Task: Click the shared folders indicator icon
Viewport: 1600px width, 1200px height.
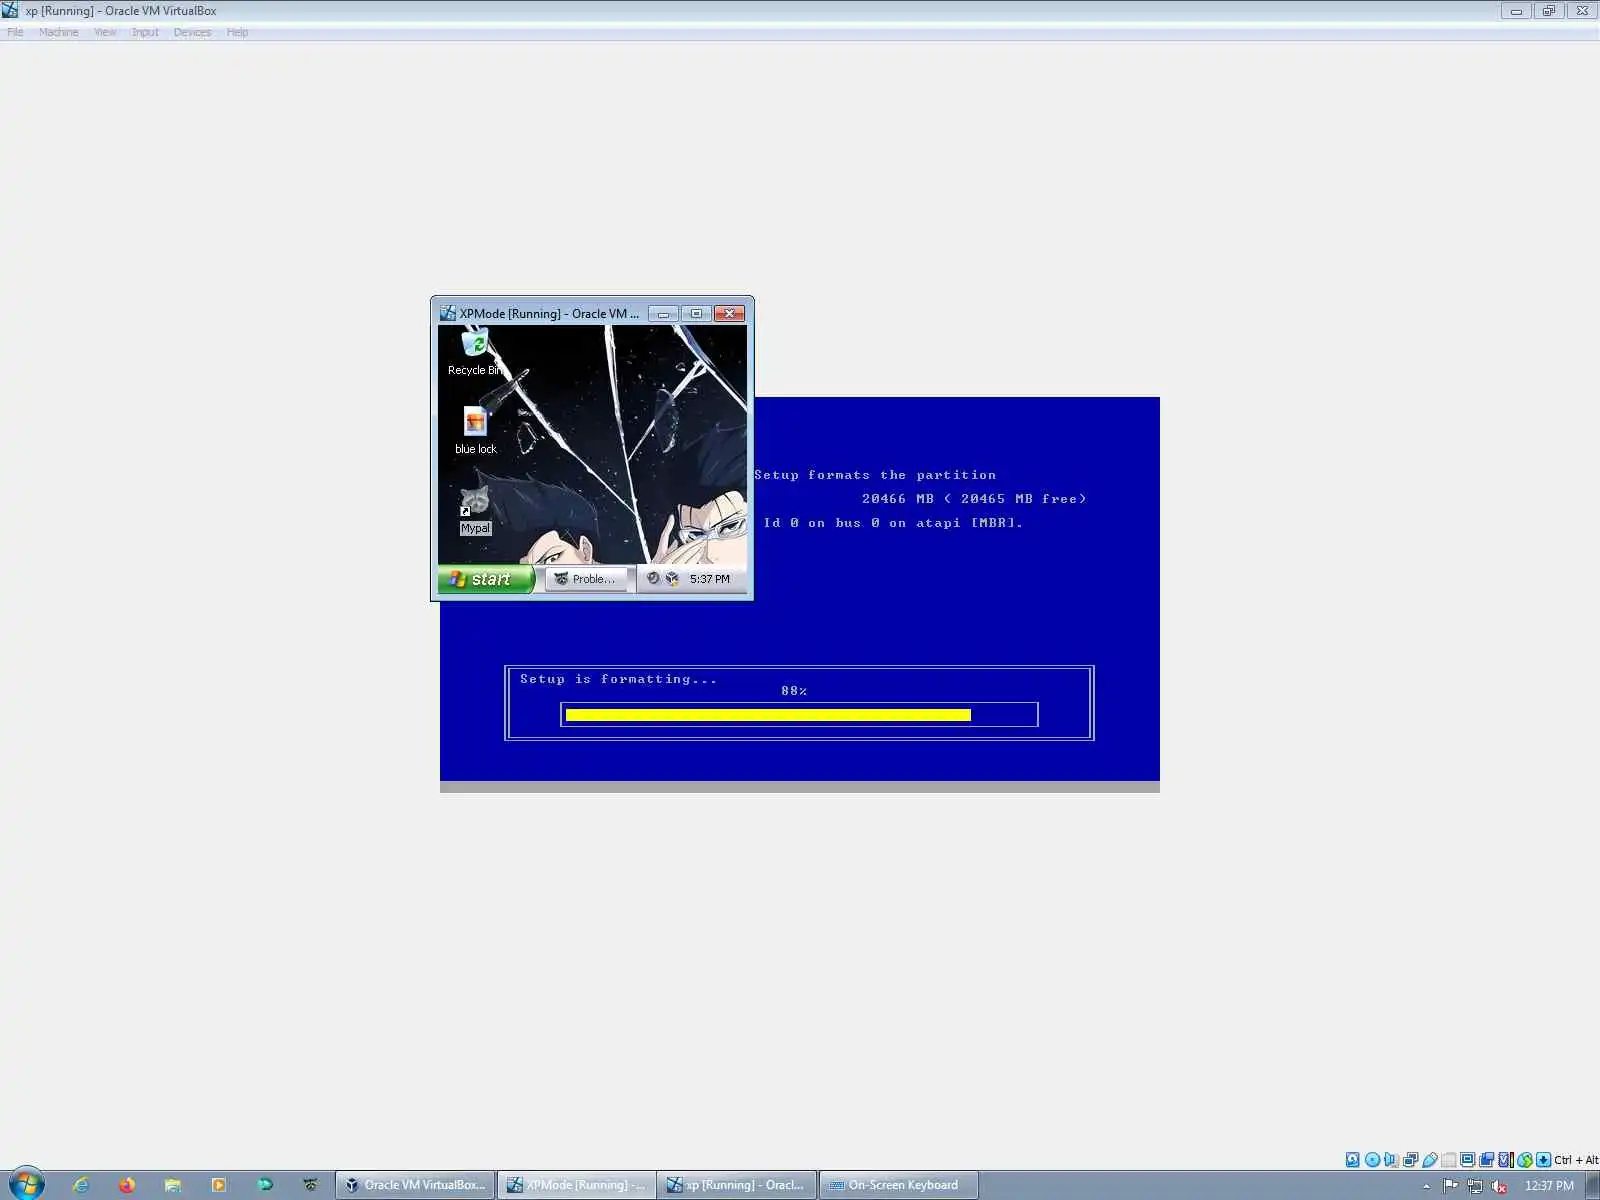Action: pyautogui.click(x=1448, y=1160)
